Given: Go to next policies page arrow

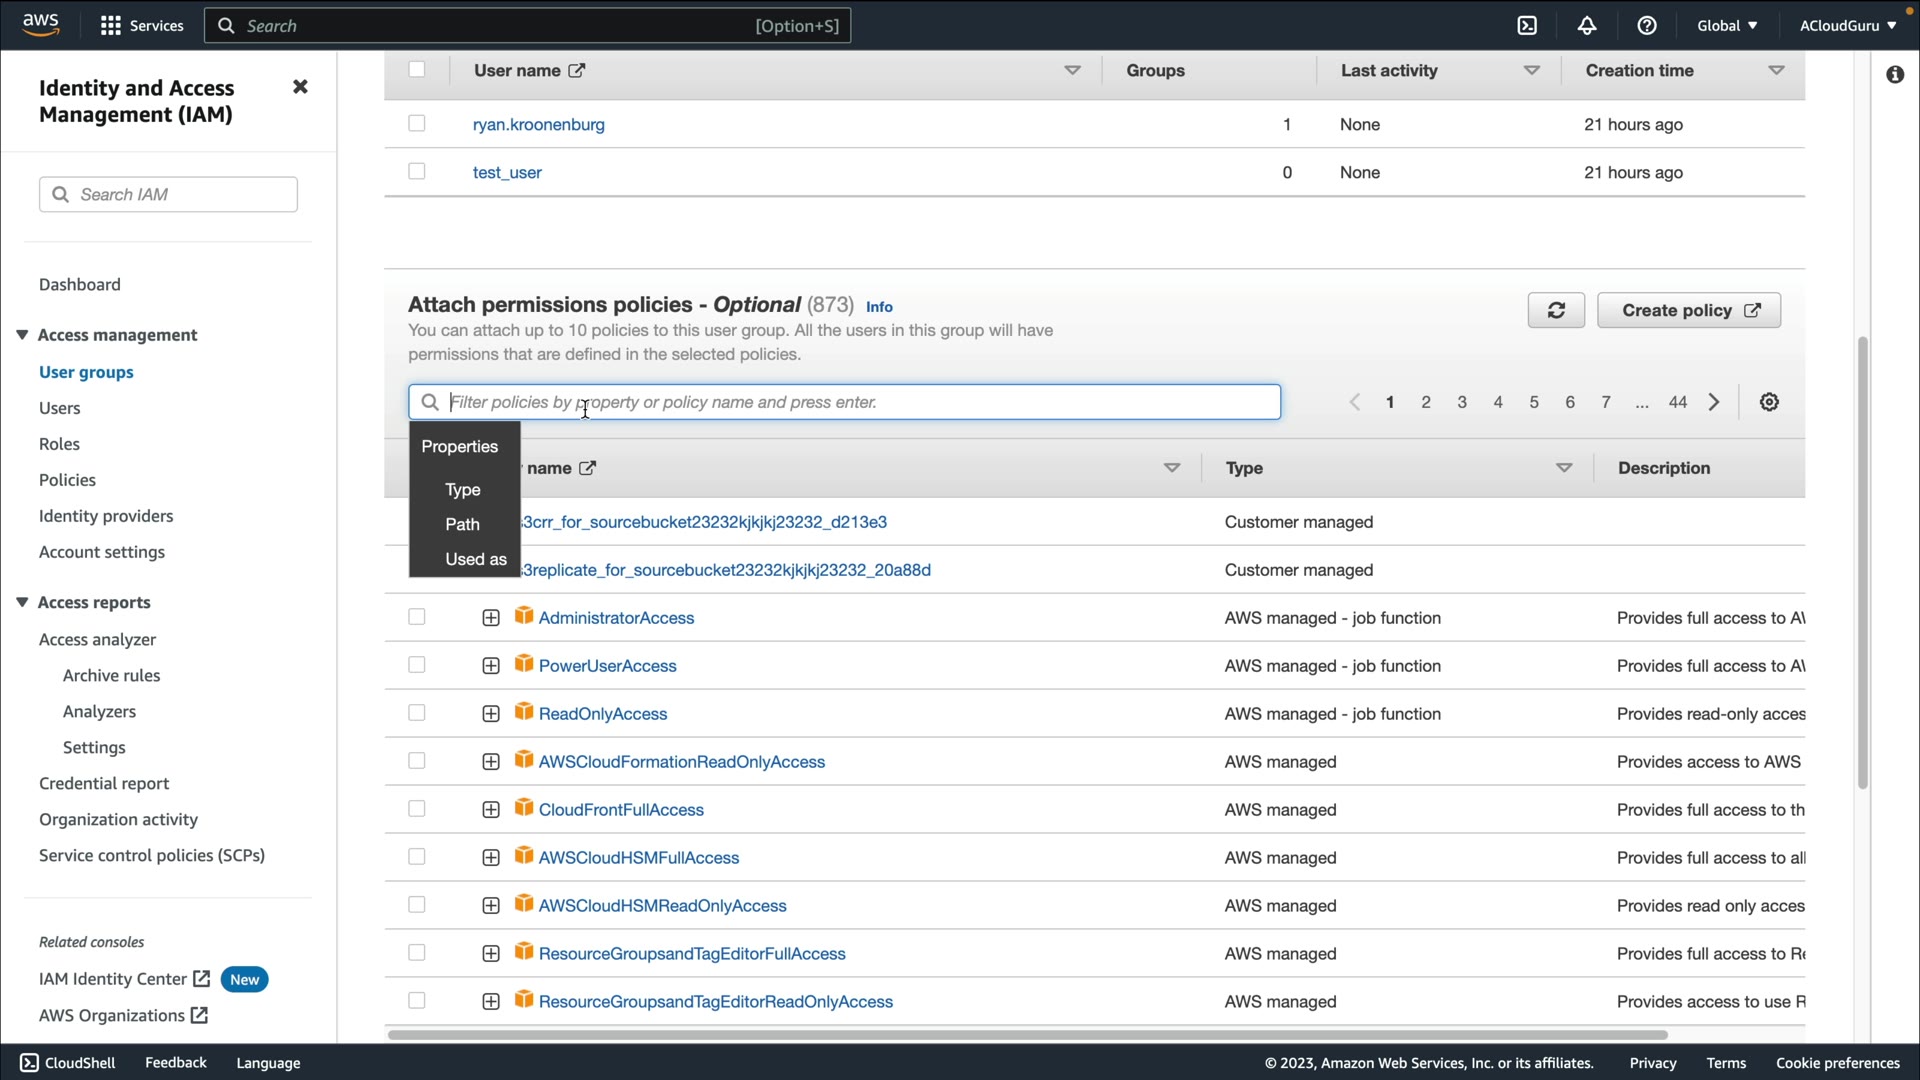Looking at the screenshot, I should point(1714,402).
